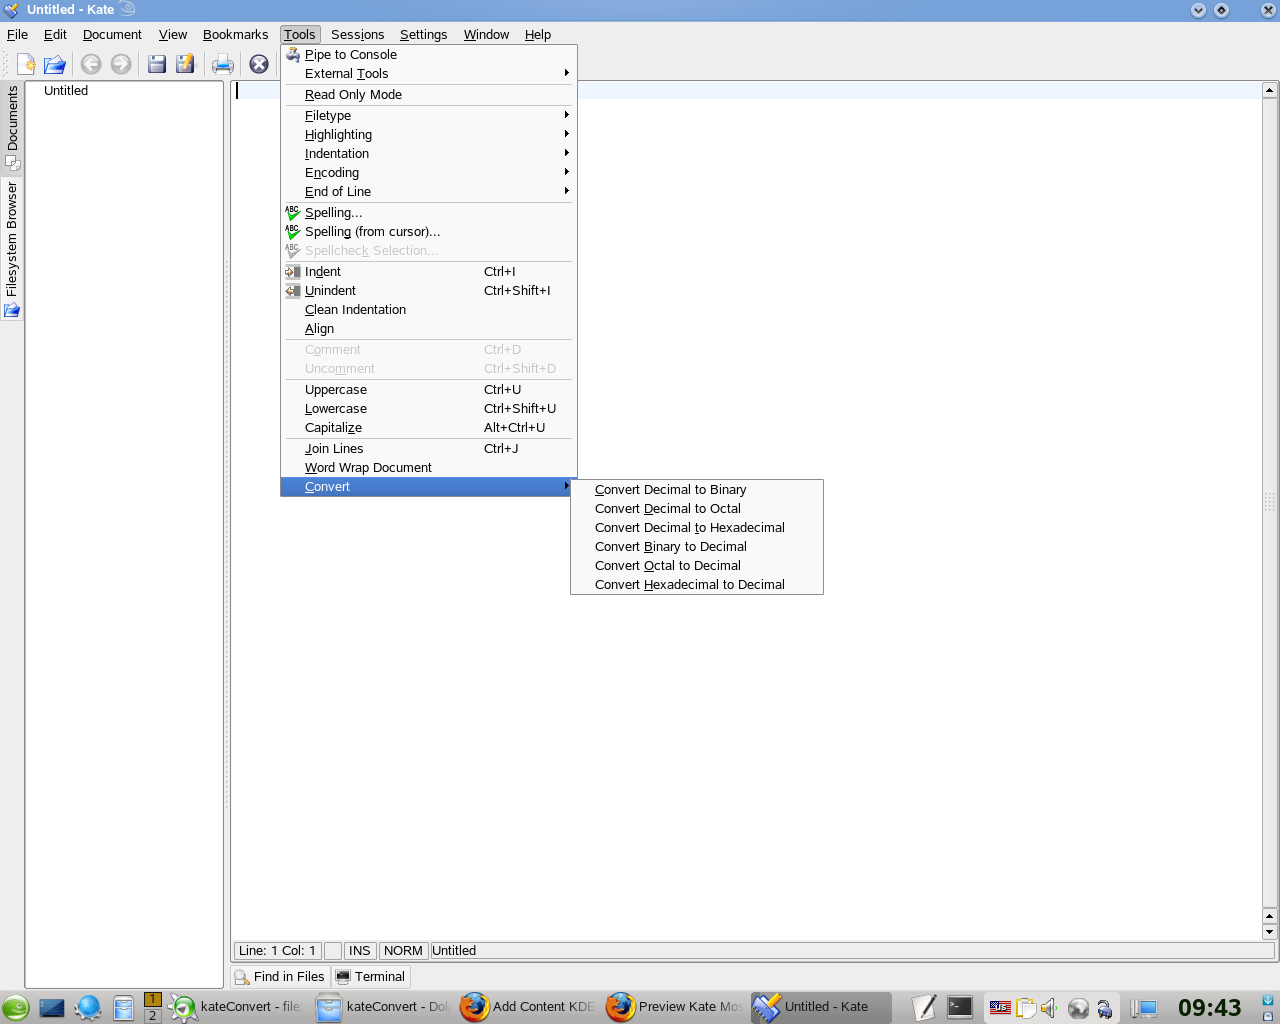Toggle Read Only Mode
This screenshot has width=1280, height=1024.
(x=428, y=95)
